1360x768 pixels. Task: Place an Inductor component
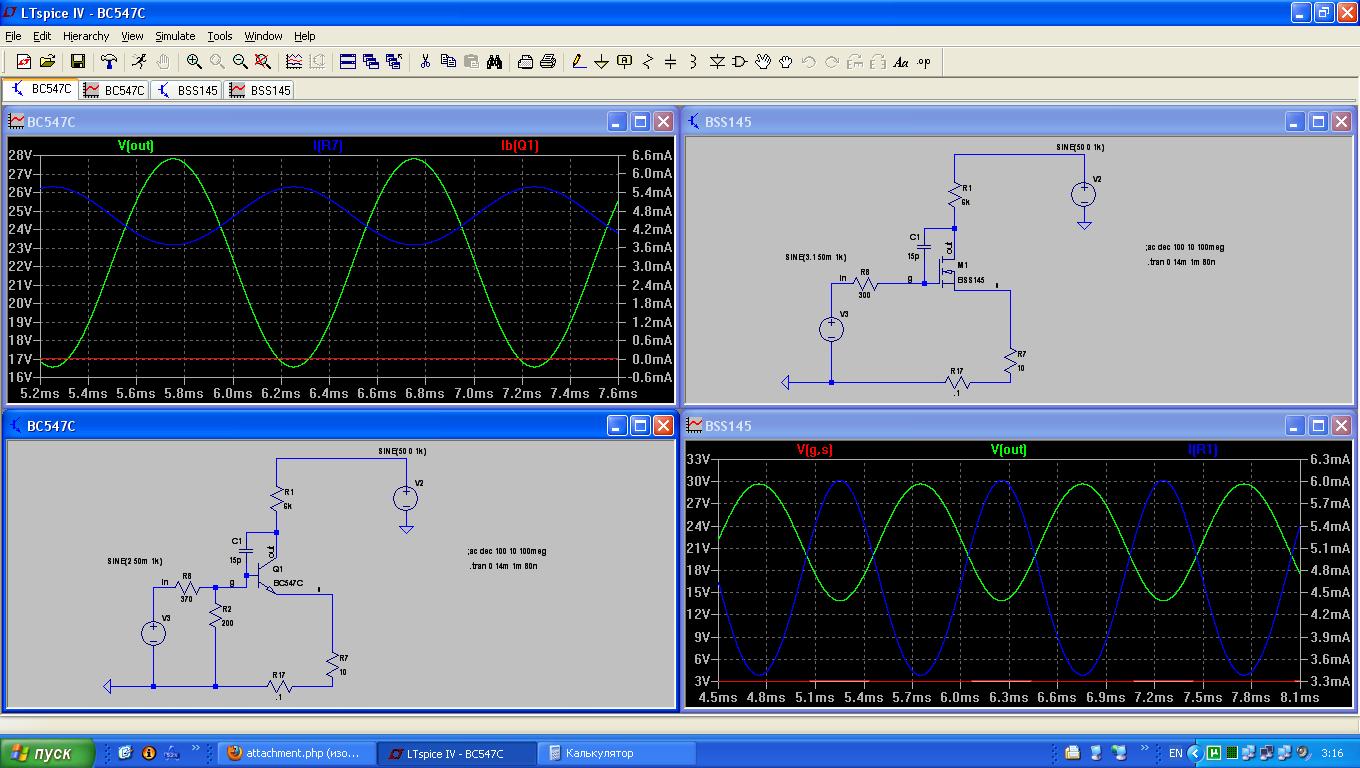coord(693,62)
